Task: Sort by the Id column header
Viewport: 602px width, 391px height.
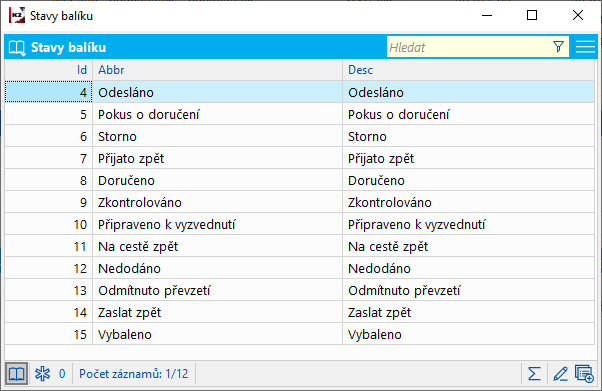Action: point(48,70)
